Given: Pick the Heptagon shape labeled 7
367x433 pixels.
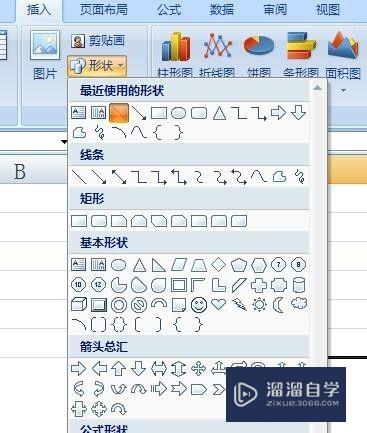Looking at the screenshot, I should click(x=279, y=265).
